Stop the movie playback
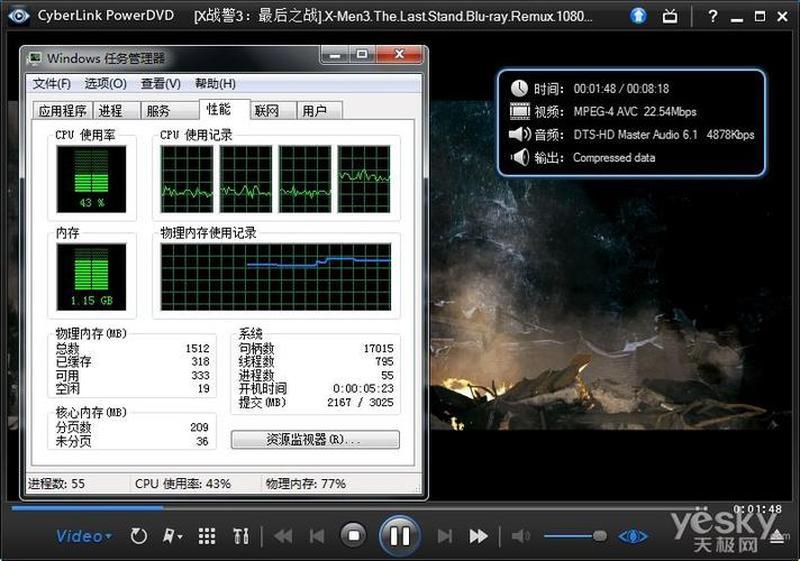Screen dimensions: 800x561 [x=354, y=536]
